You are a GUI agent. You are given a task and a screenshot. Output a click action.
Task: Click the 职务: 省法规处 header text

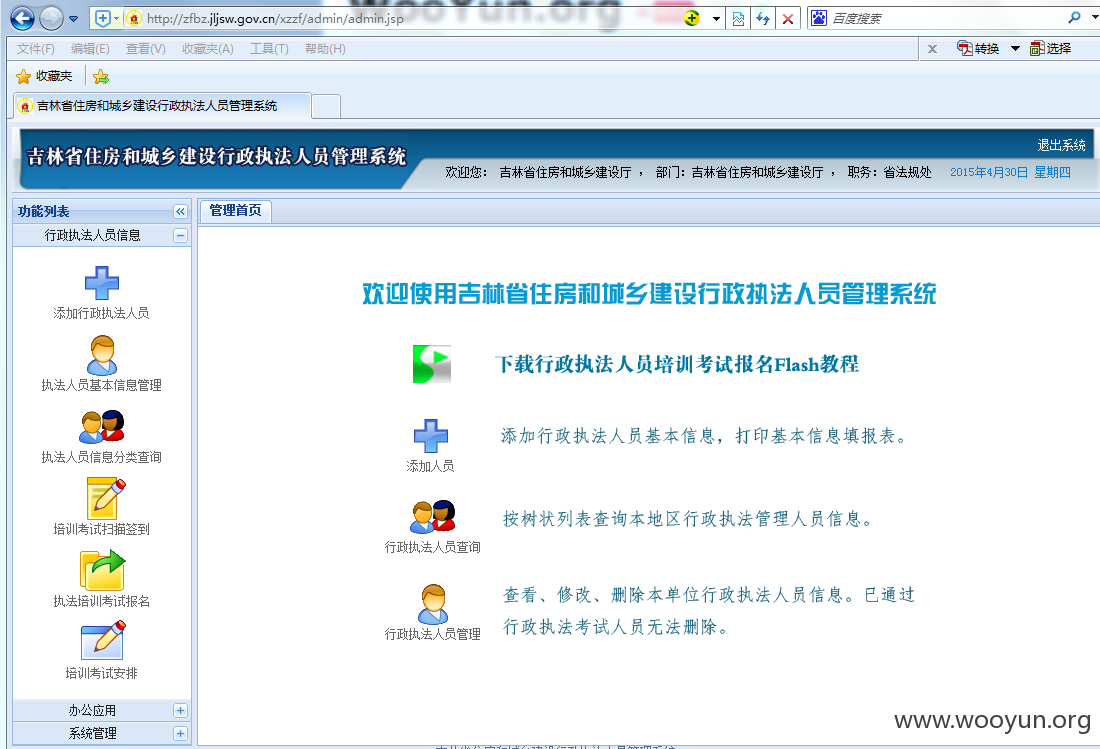coord(890,173)
